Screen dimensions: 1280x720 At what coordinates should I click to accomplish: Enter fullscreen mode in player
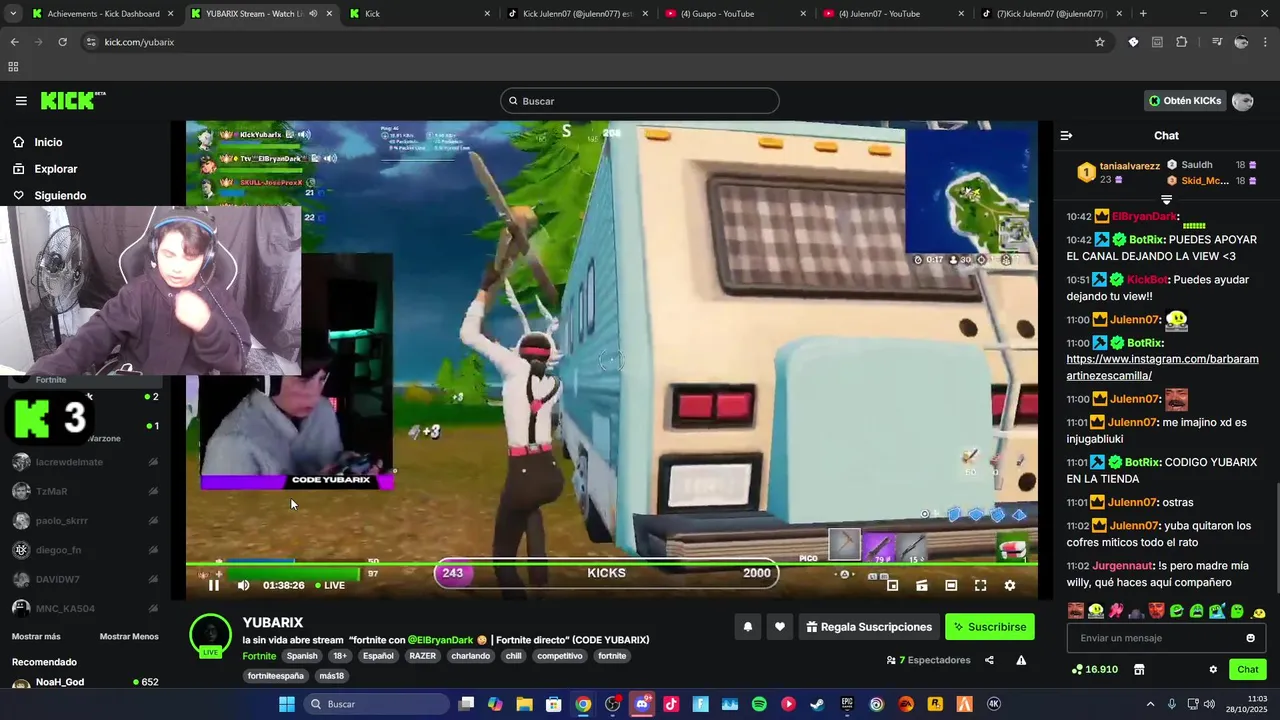(980, 585)
